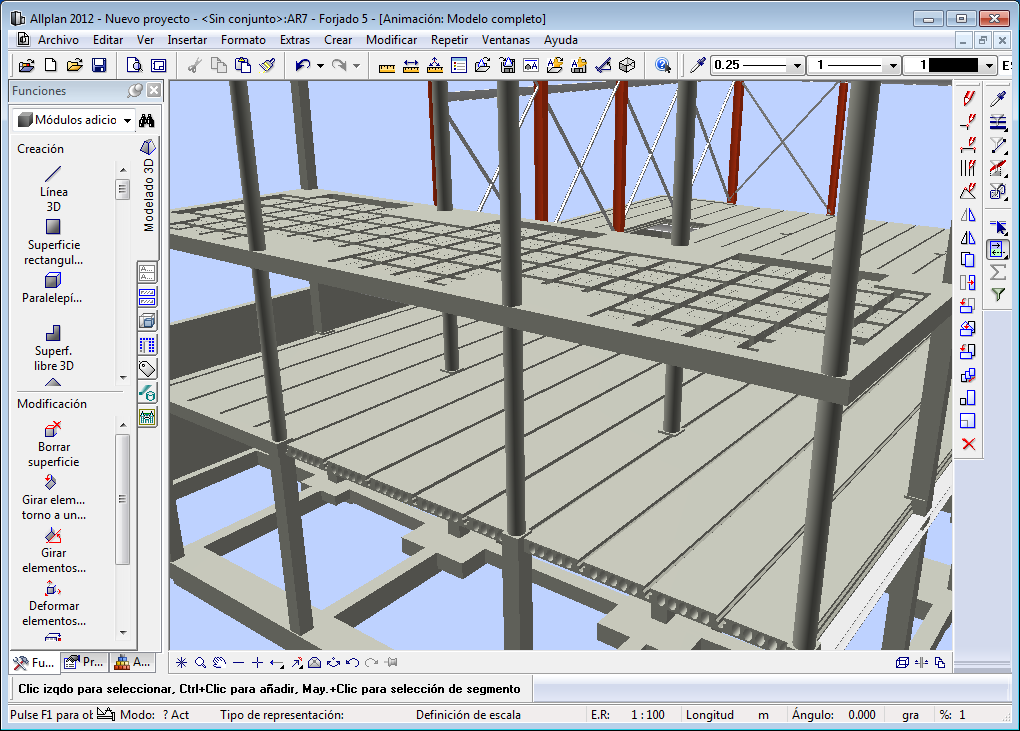Screen dimensions: 1020x731
Task: Click the 3D cube icon in top toolbar
Action: click(626, 65)
